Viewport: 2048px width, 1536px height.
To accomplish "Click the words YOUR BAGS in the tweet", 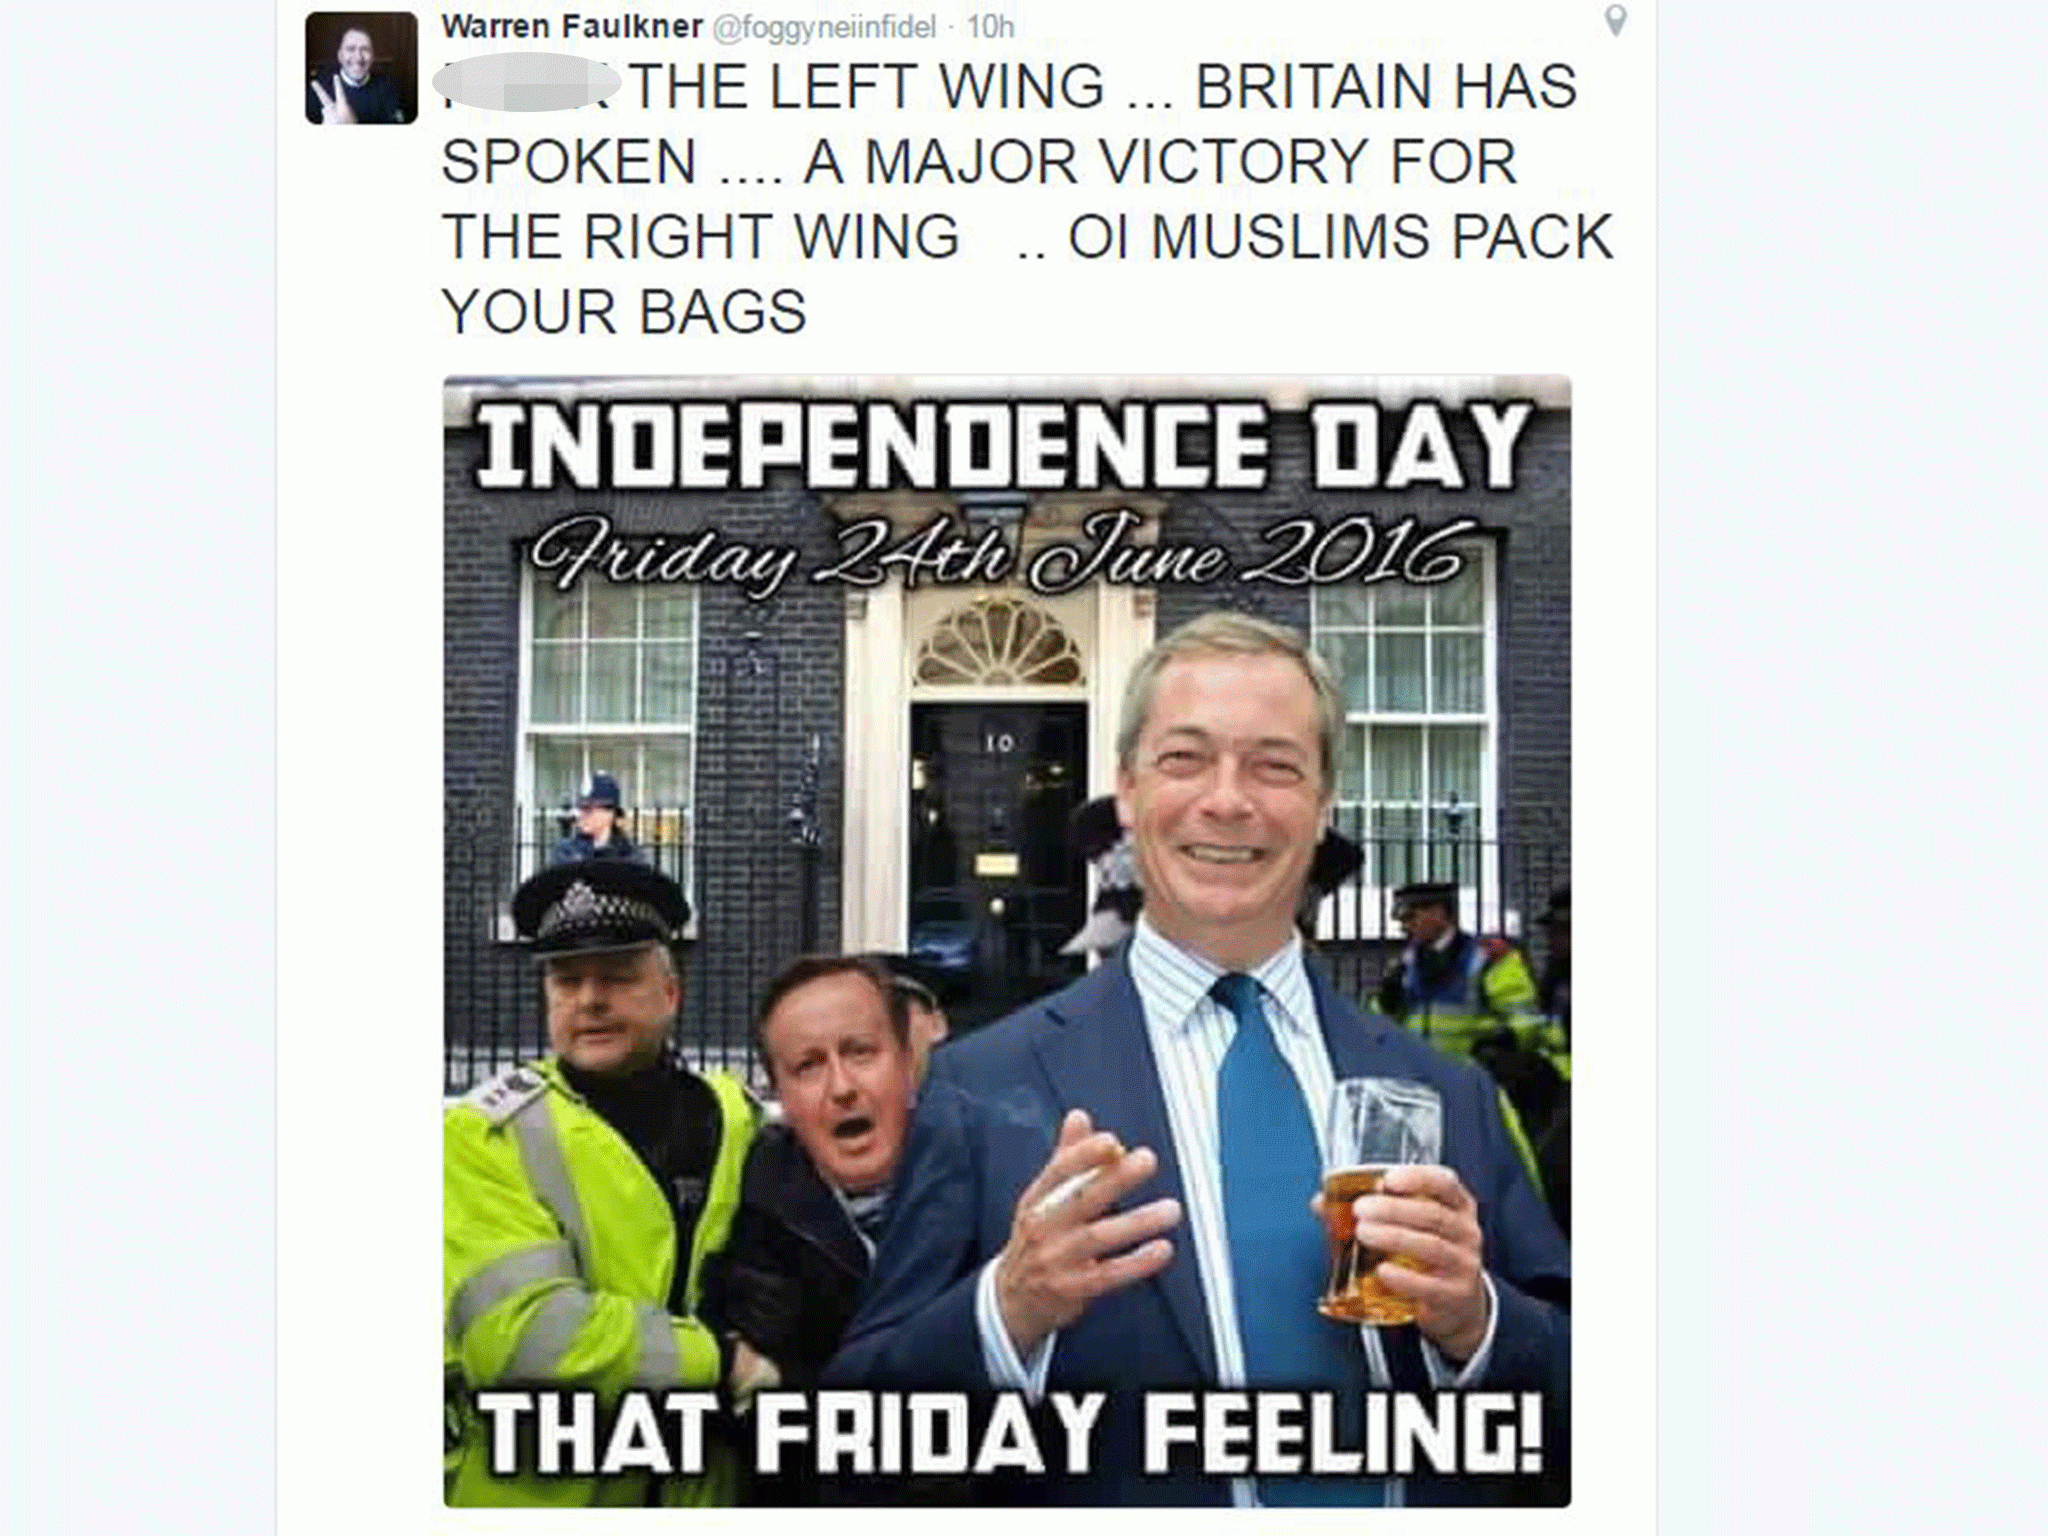I will click(624, 312).
